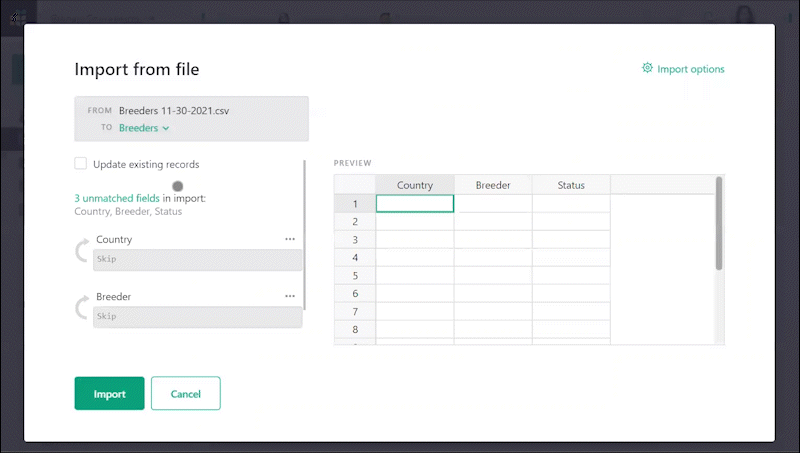This screenshot has width=800, height=453.
Task: Enable the Update existing records checkbox
Action: pos(81,164)
